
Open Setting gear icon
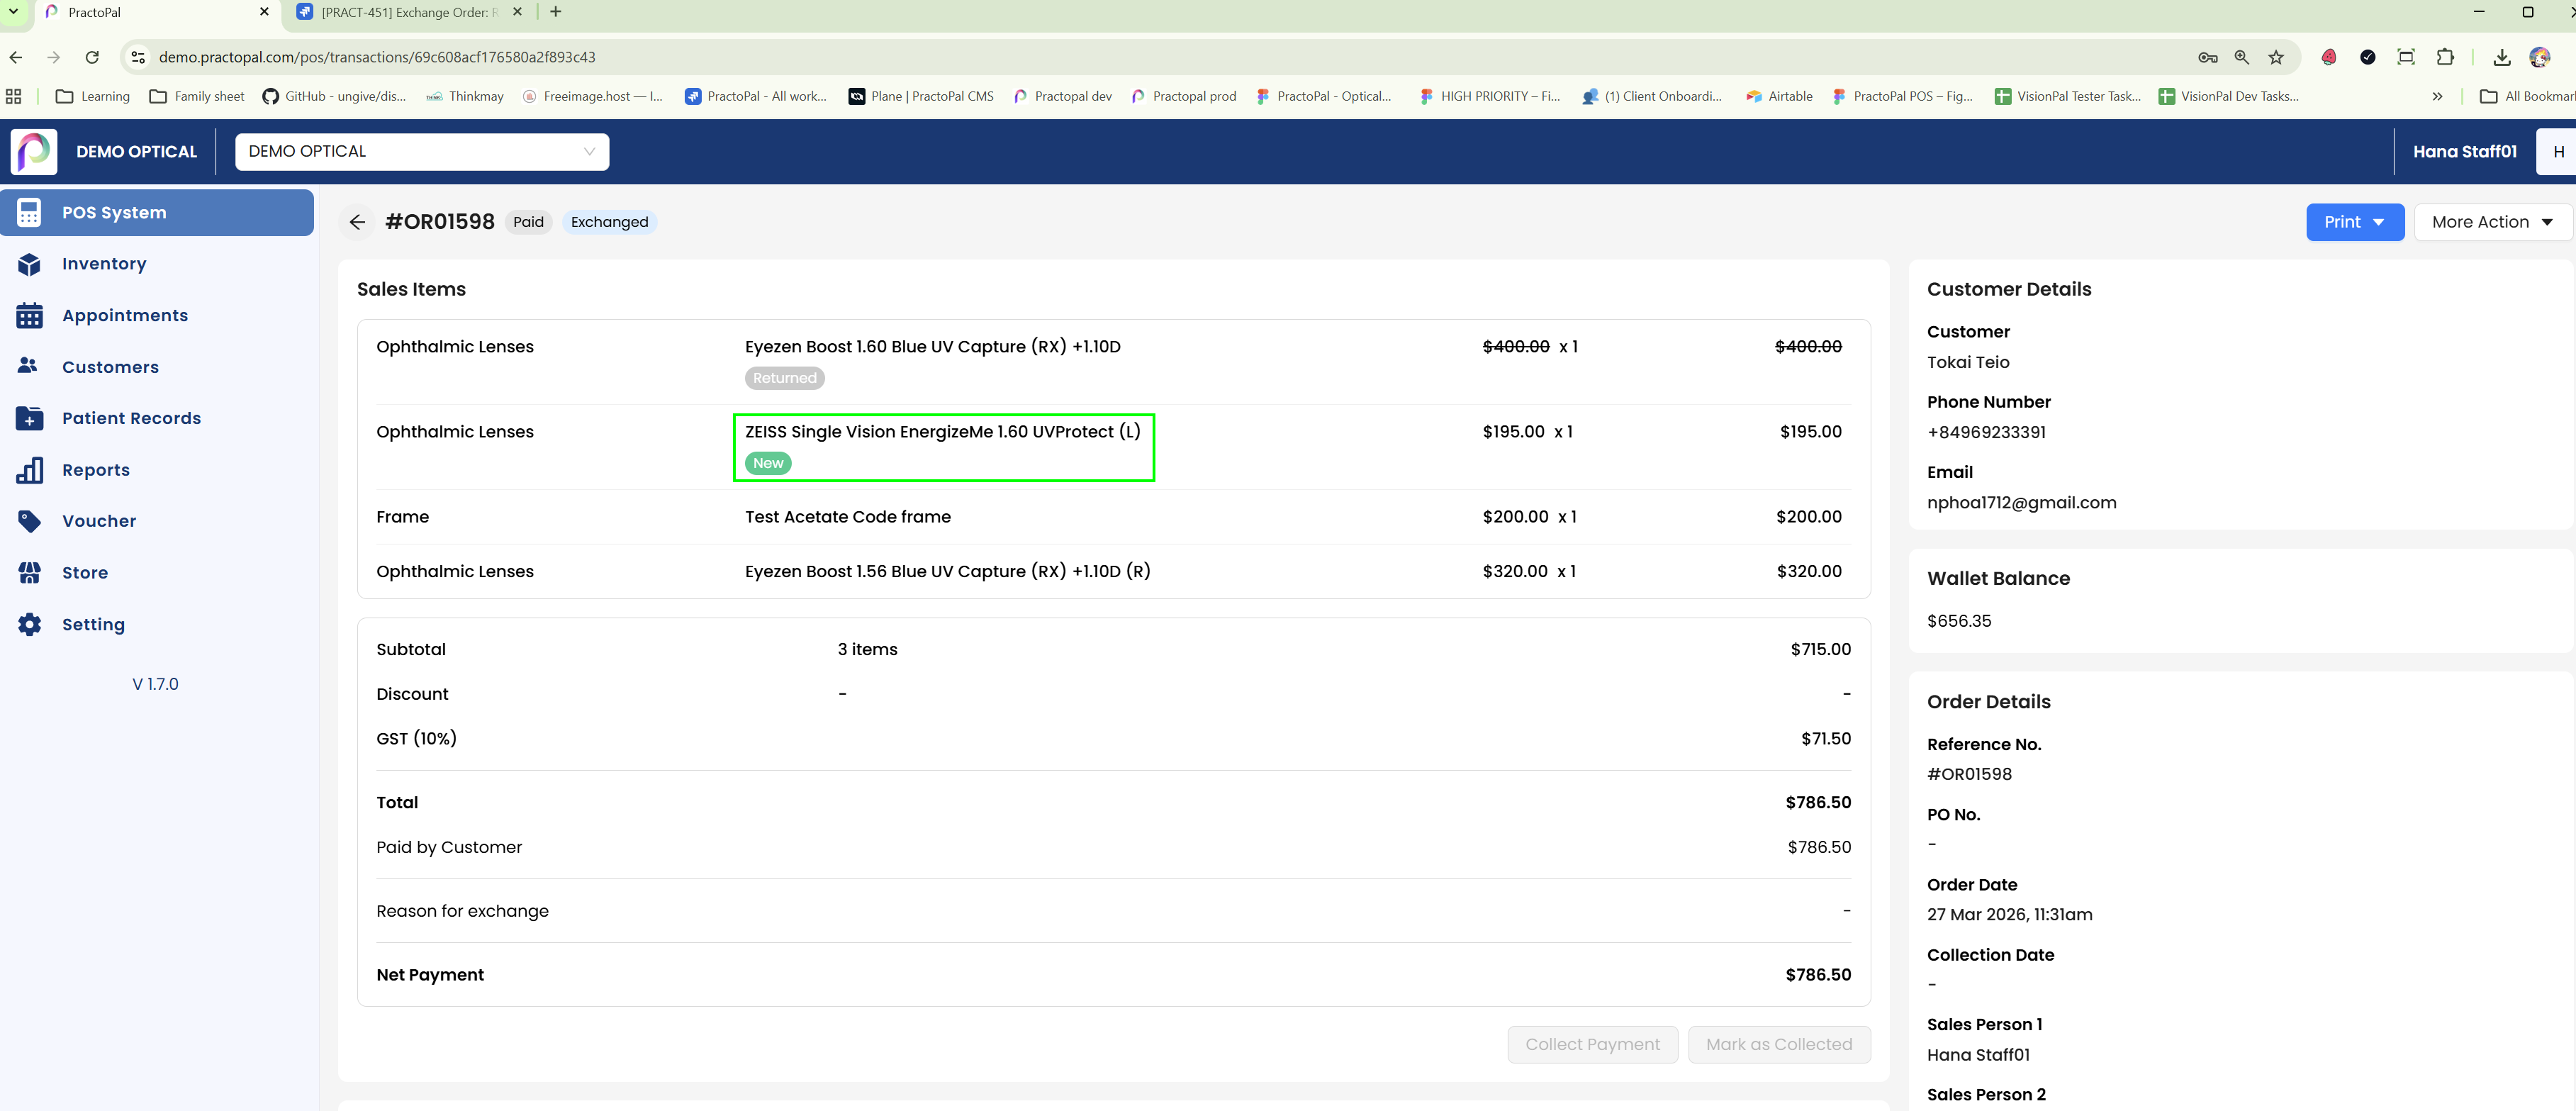click(x=29, y=624)
